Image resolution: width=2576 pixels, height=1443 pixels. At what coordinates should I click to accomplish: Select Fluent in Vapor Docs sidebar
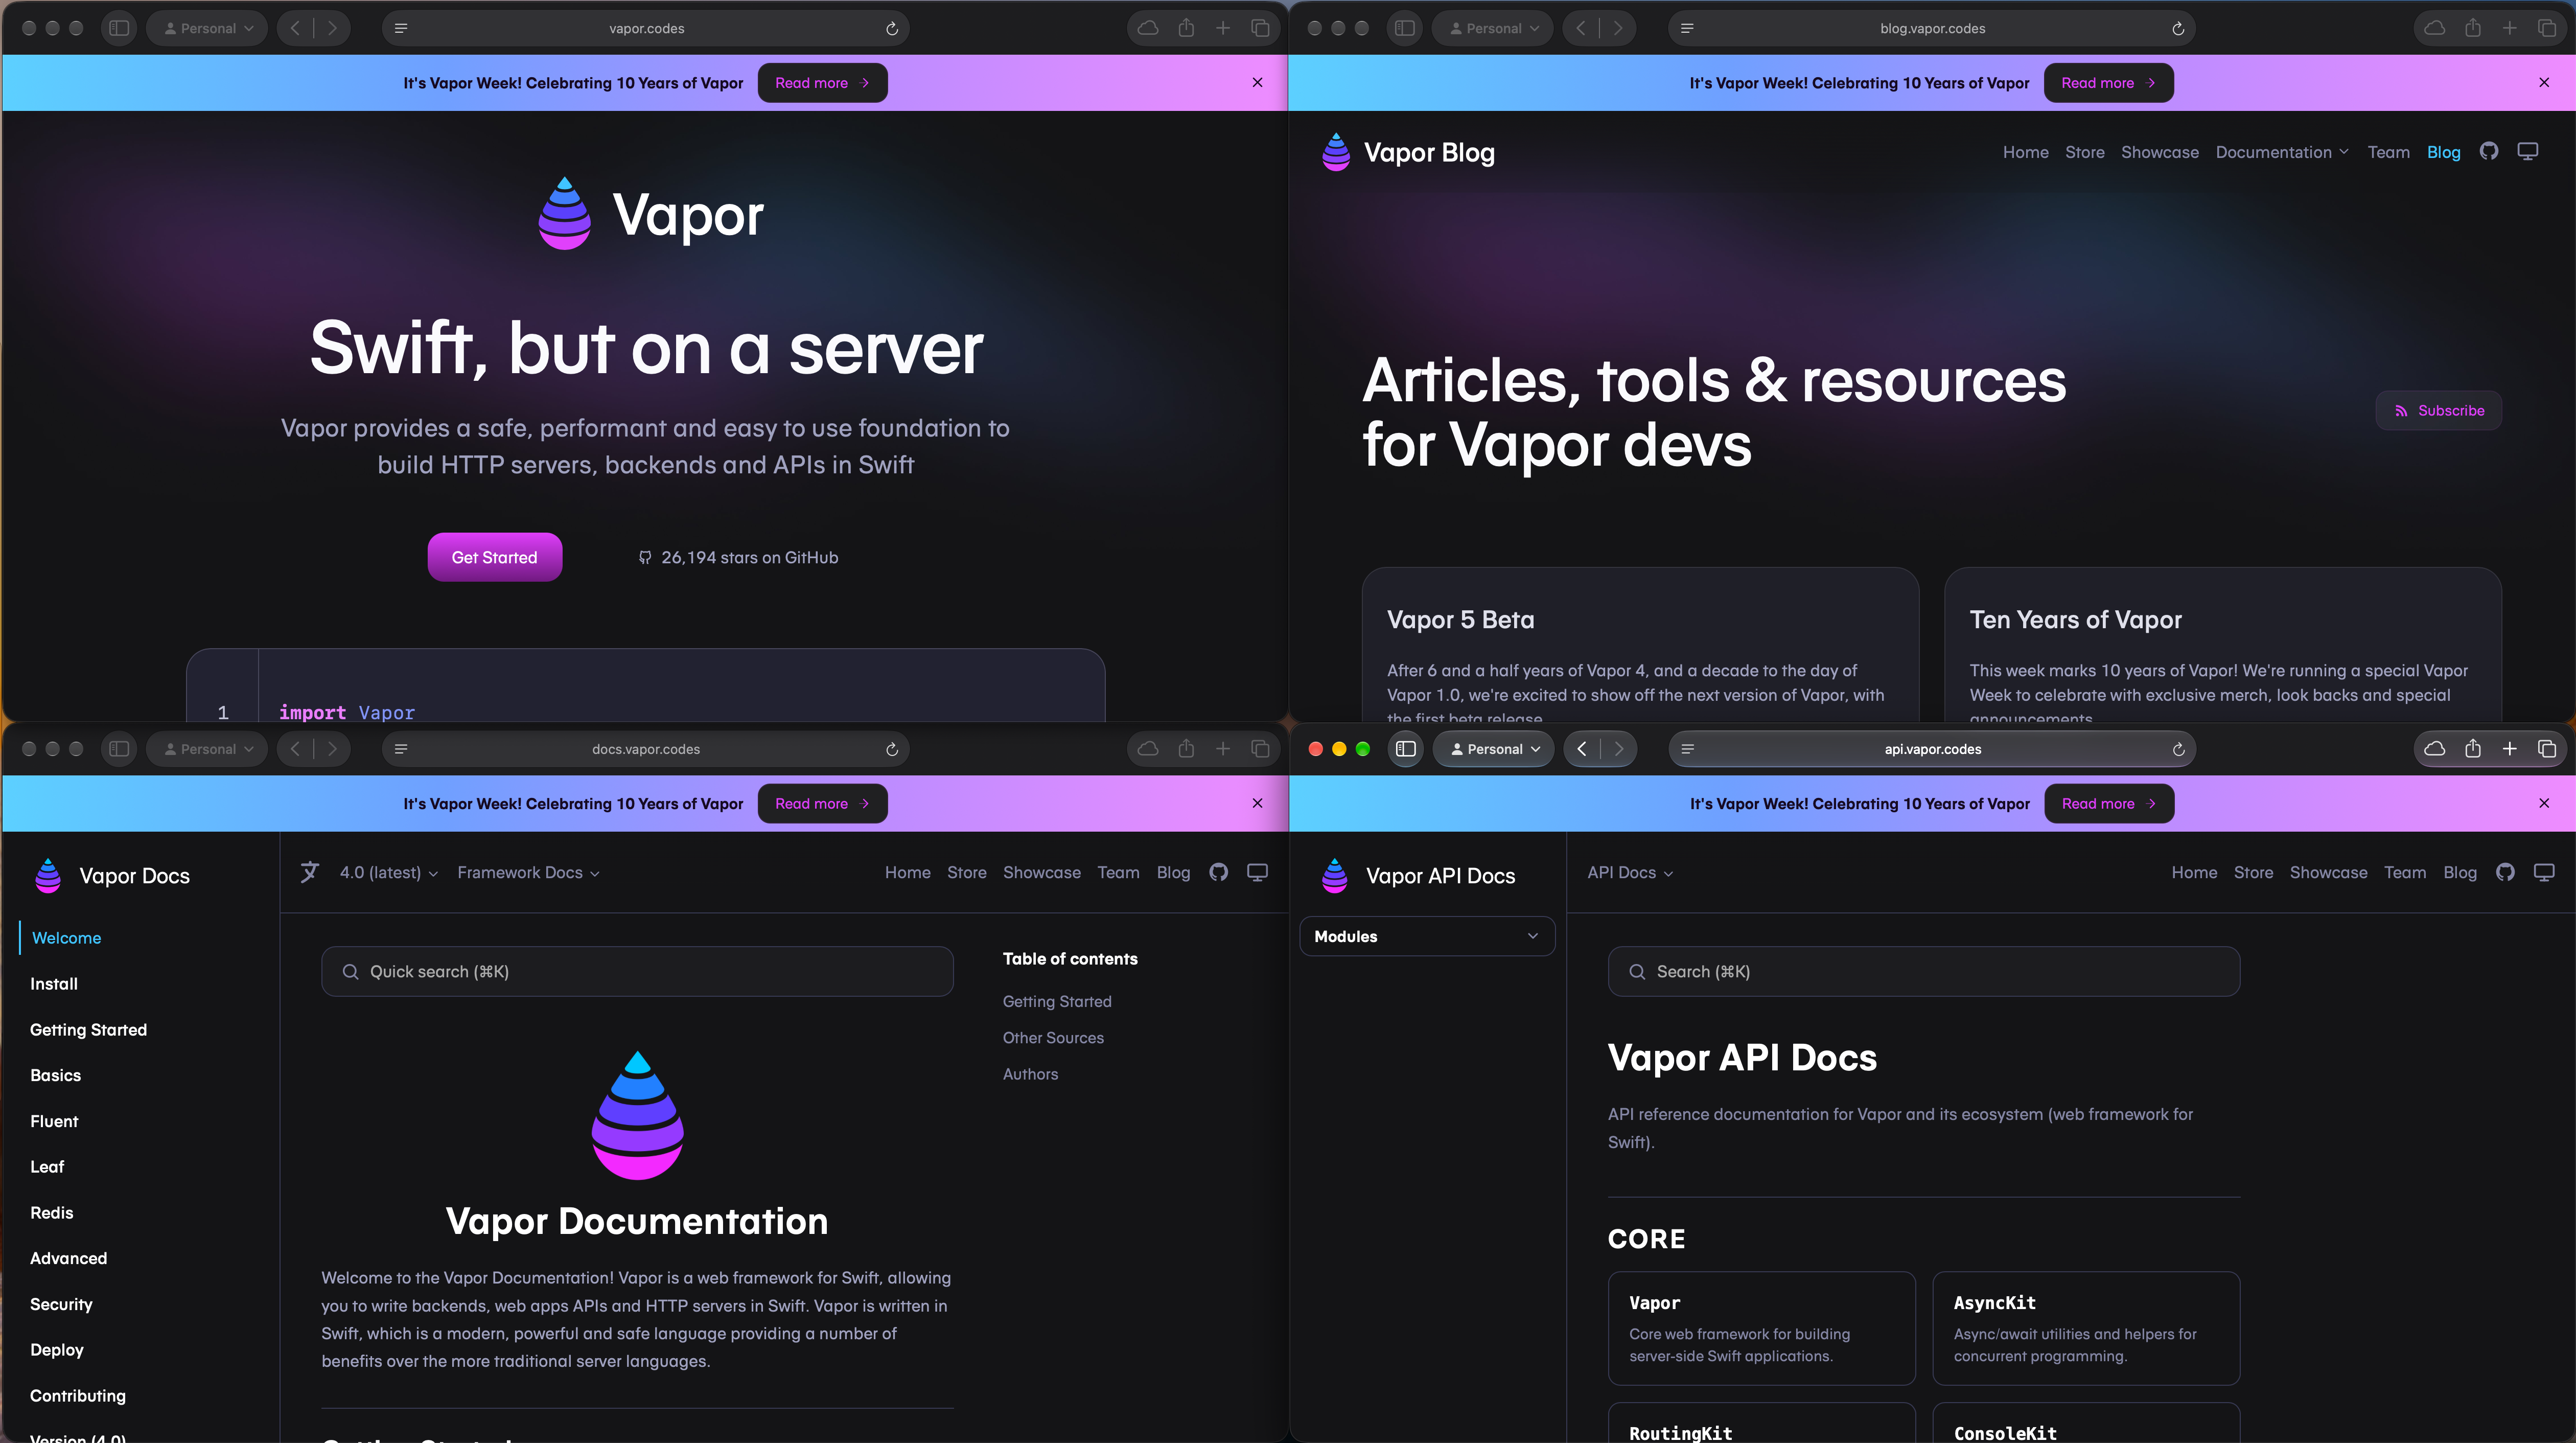[54, 1122]
